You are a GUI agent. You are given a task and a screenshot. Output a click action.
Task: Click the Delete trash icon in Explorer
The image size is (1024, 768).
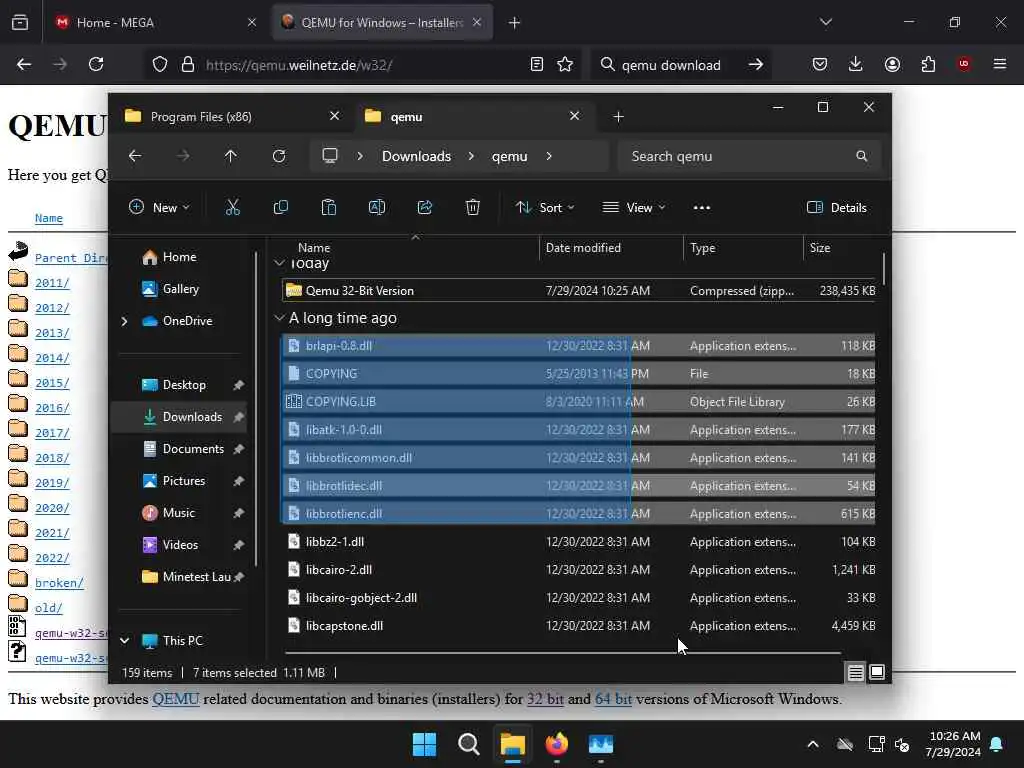473,208
